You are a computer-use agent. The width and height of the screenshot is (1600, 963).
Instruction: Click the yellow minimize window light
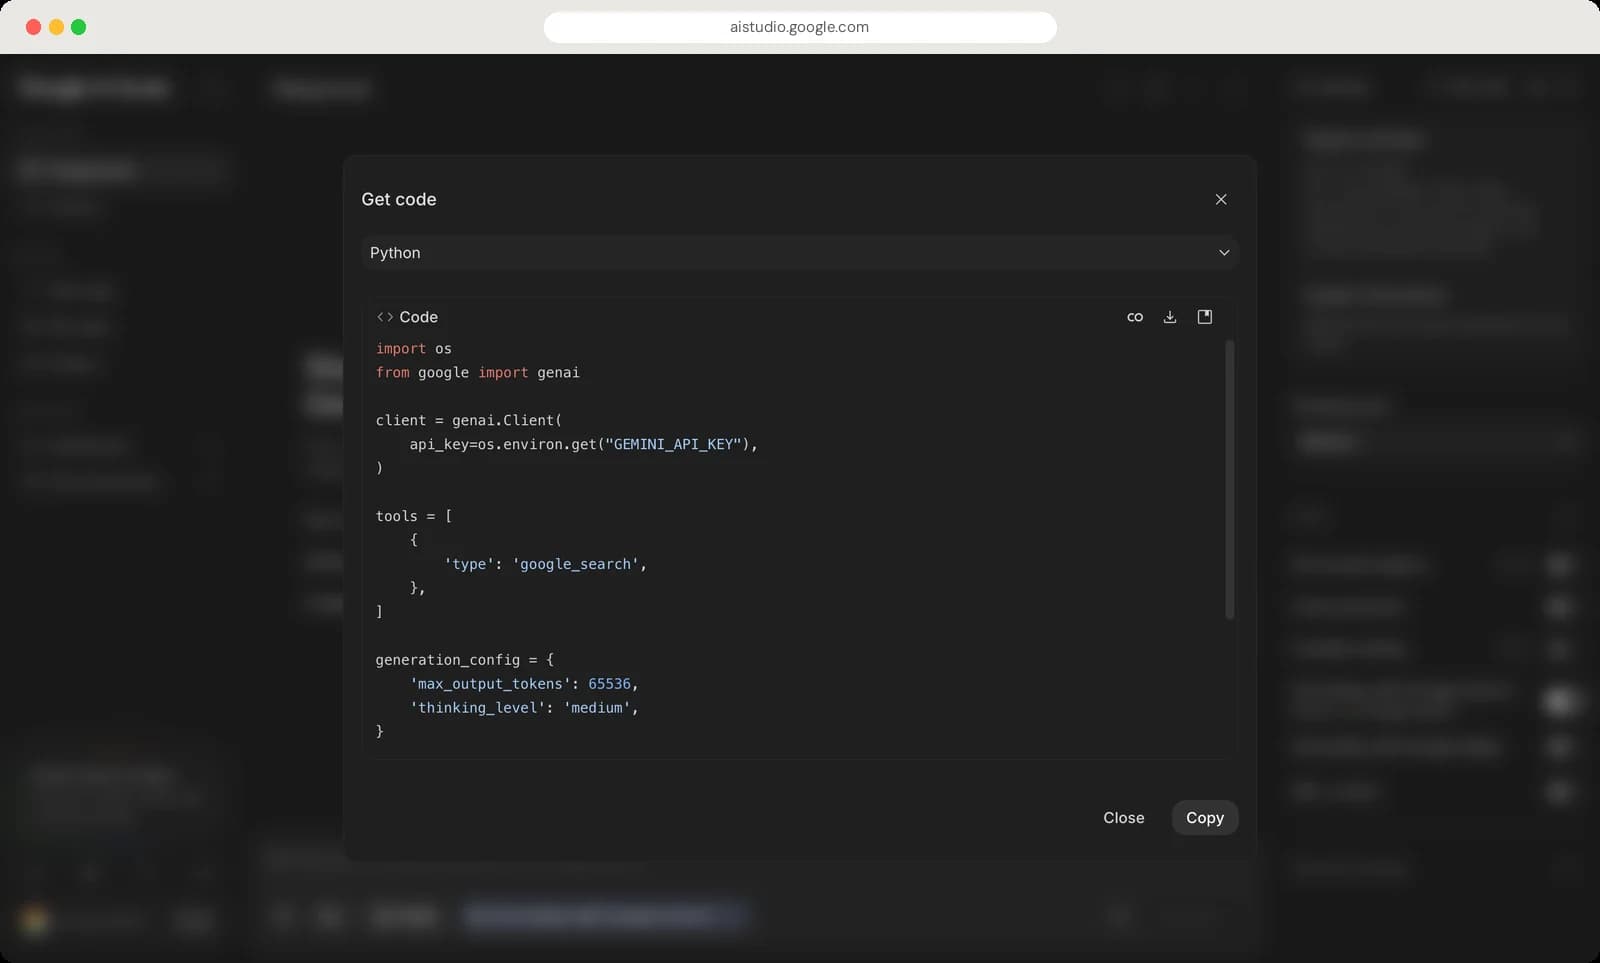pyautogui.click(x=56, y=27)
